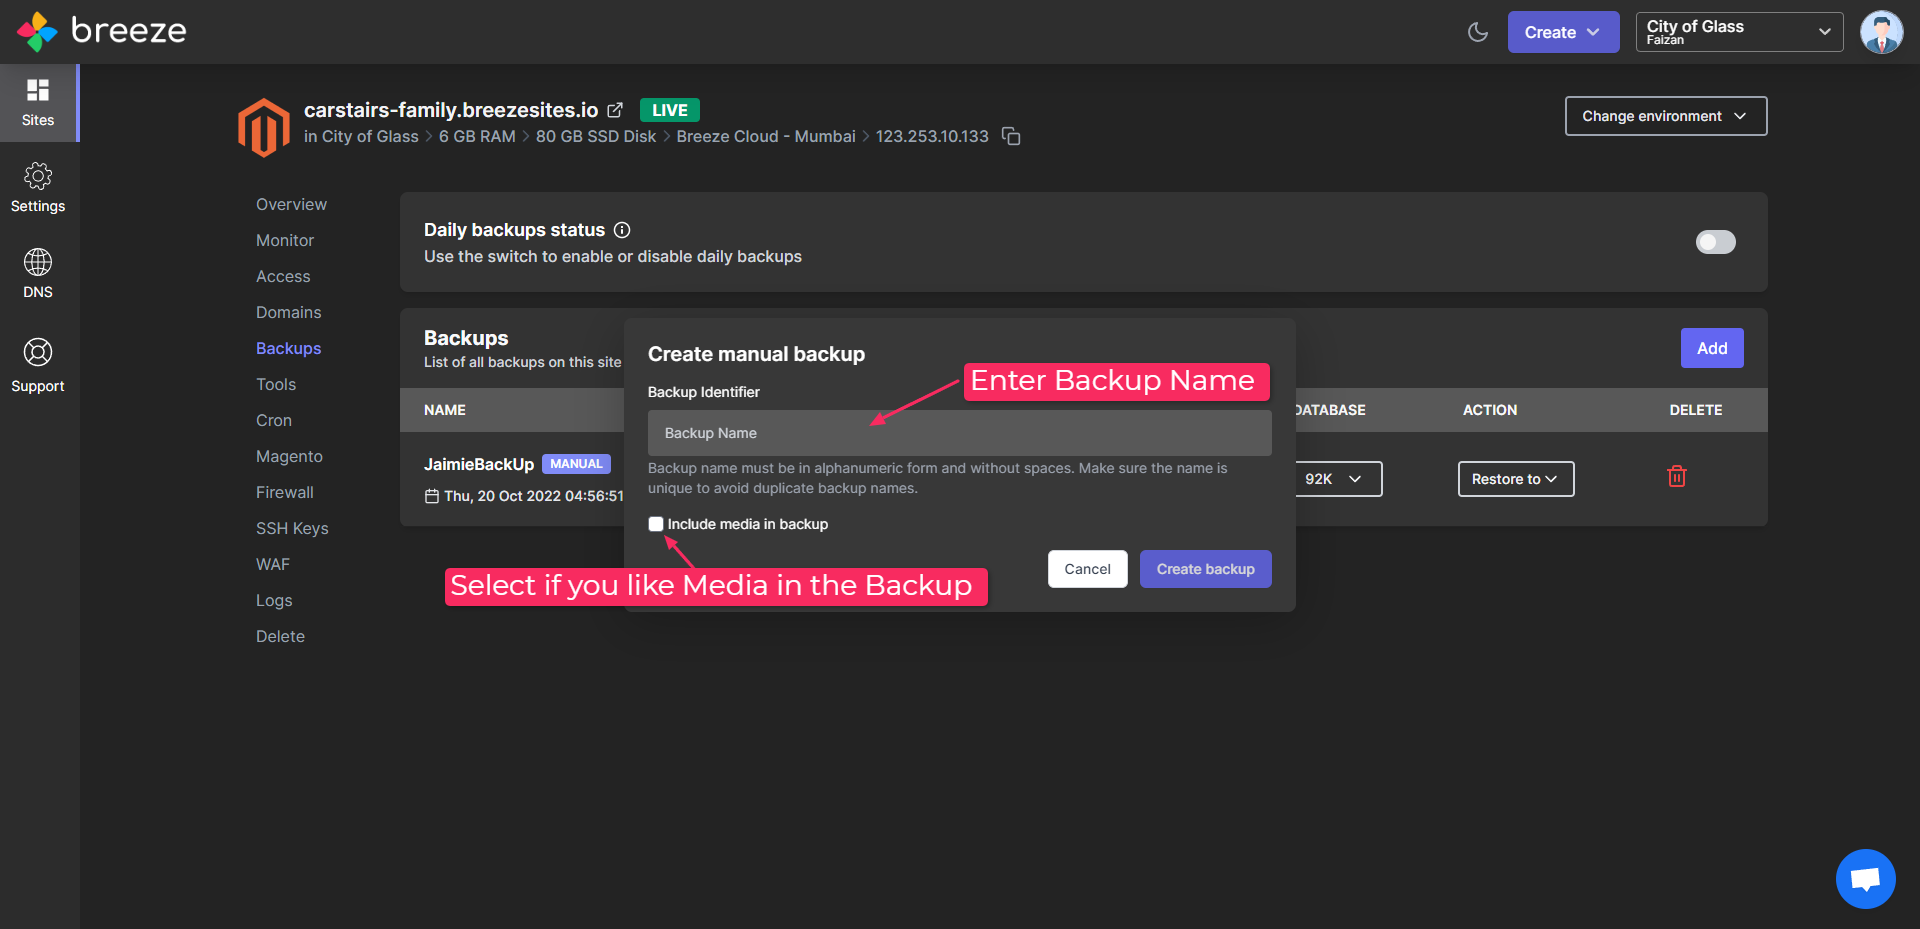Open the City of Glass team selector
This screenshot has height=929, width=1920.
click(1739, 32)
